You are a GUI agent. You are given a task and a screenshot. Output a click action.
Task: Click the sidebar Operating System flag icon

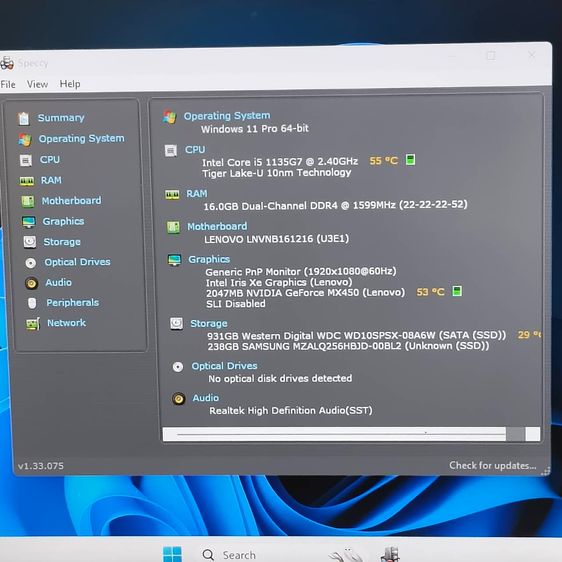click(25, 140)
